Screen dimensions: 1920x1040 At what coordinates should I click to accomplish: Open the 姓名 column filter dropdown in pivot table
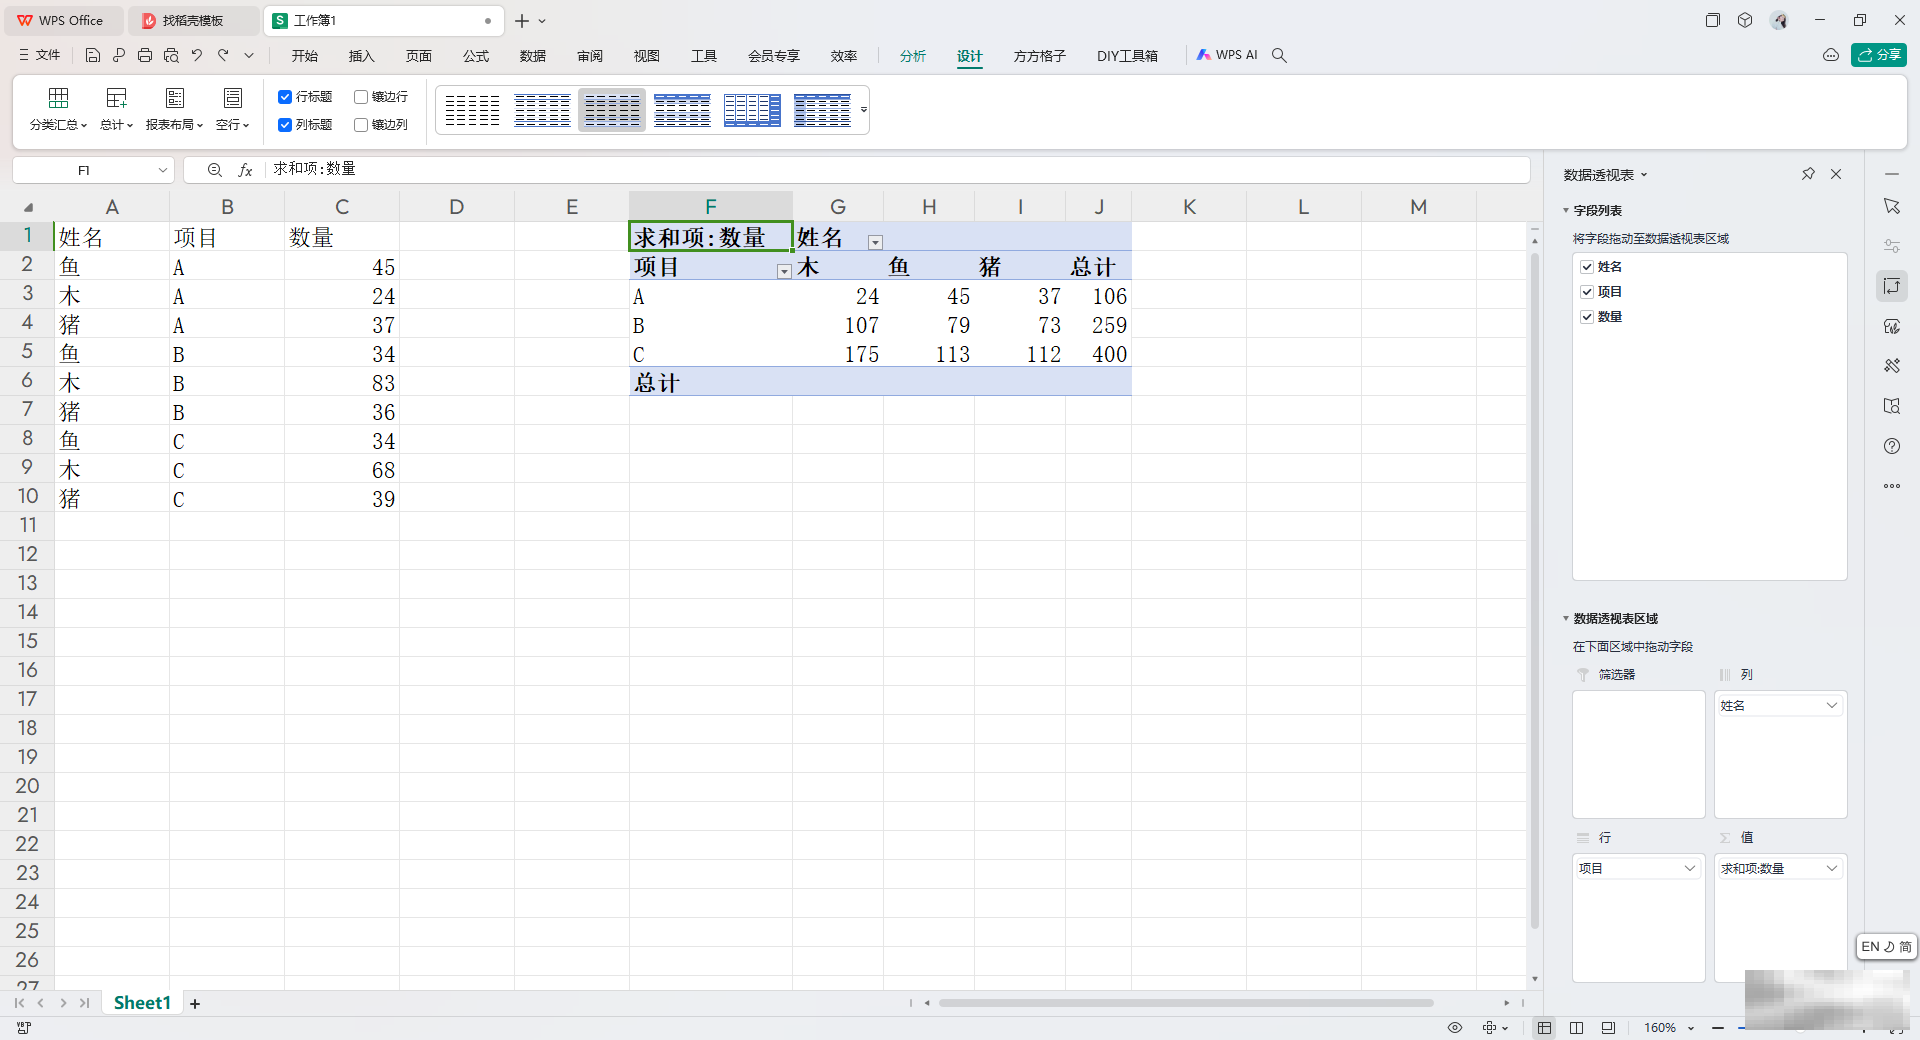pyautogui.click(x=875, y=242)
